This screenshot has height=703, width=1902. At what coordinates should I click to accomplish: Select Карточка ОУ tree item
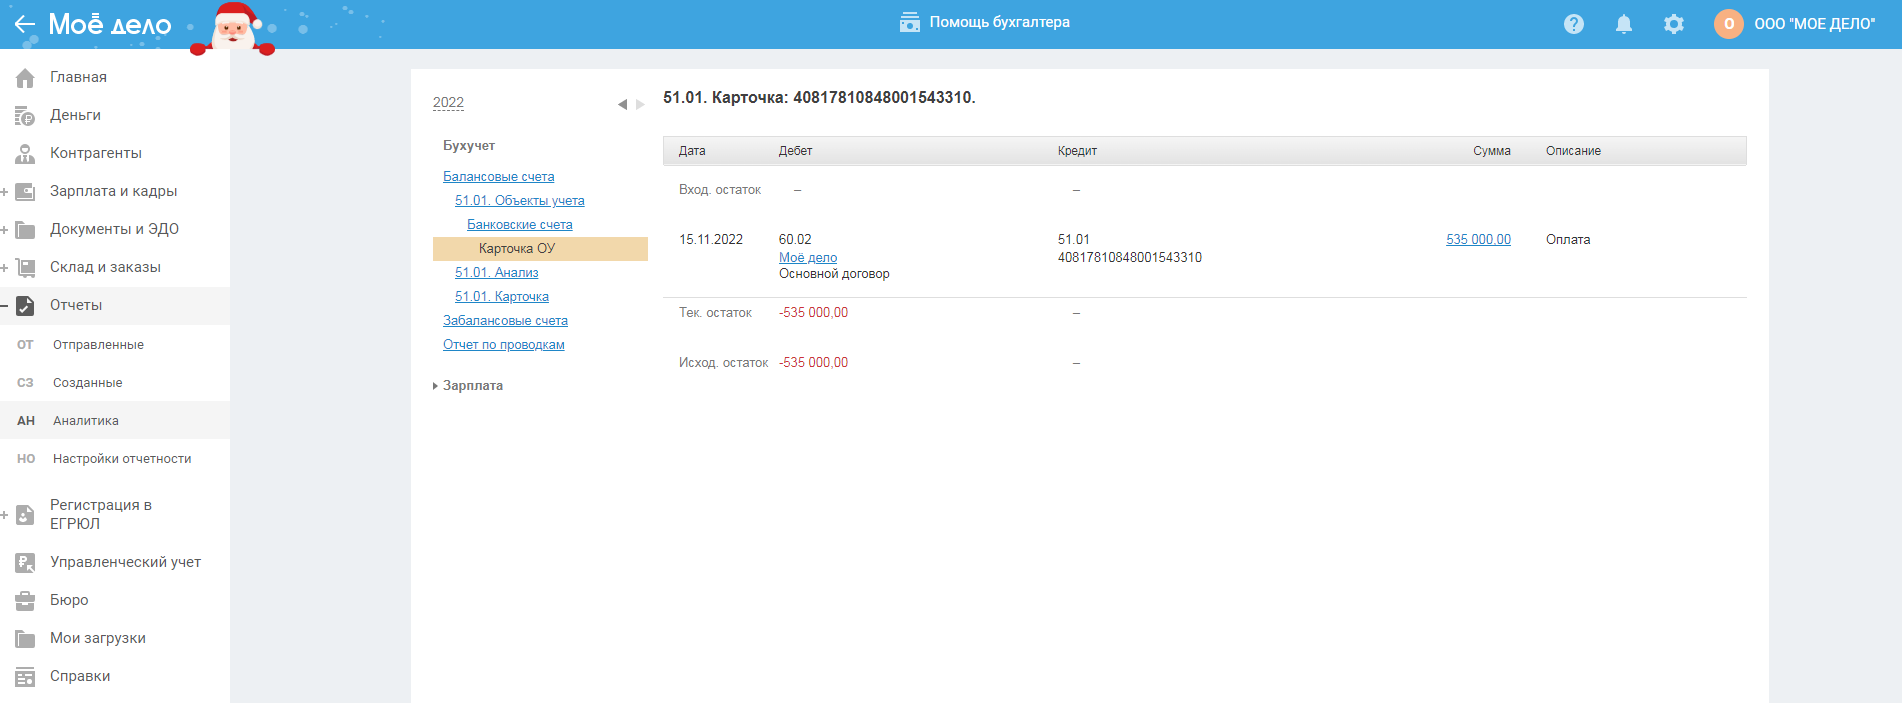[517, 249]
